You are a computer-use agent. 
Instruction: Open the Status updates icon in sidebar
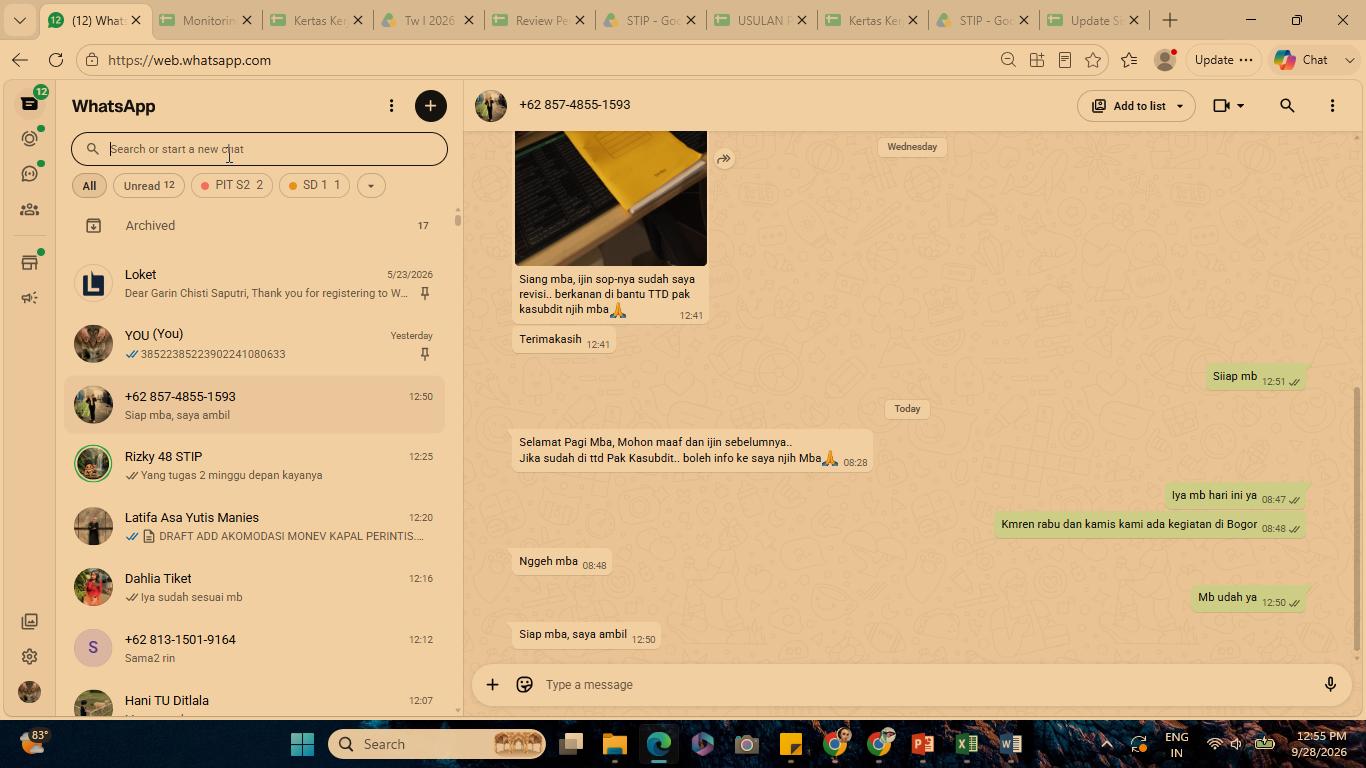click(x=29, y=139)
